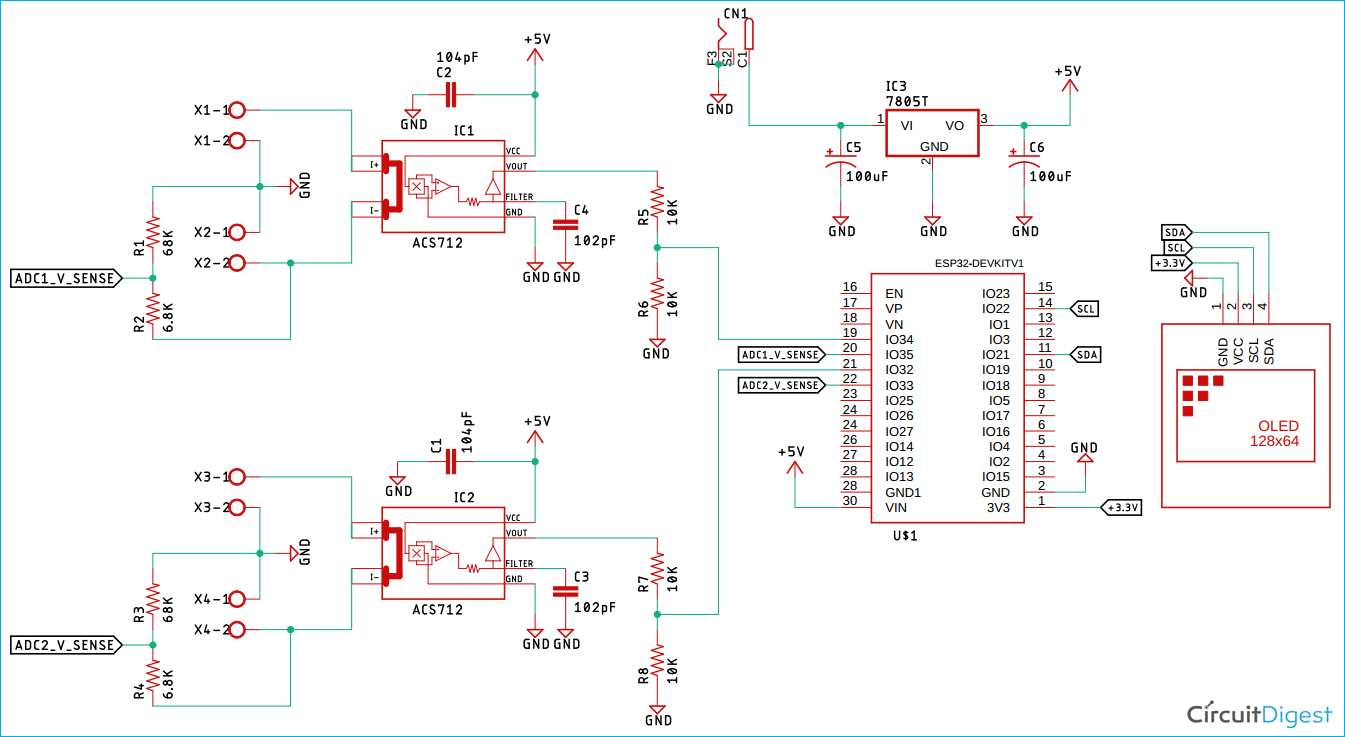Click the GND symbol below capacitor C6
Screen dimensions: 1345x737
(x=1023, y=222)
